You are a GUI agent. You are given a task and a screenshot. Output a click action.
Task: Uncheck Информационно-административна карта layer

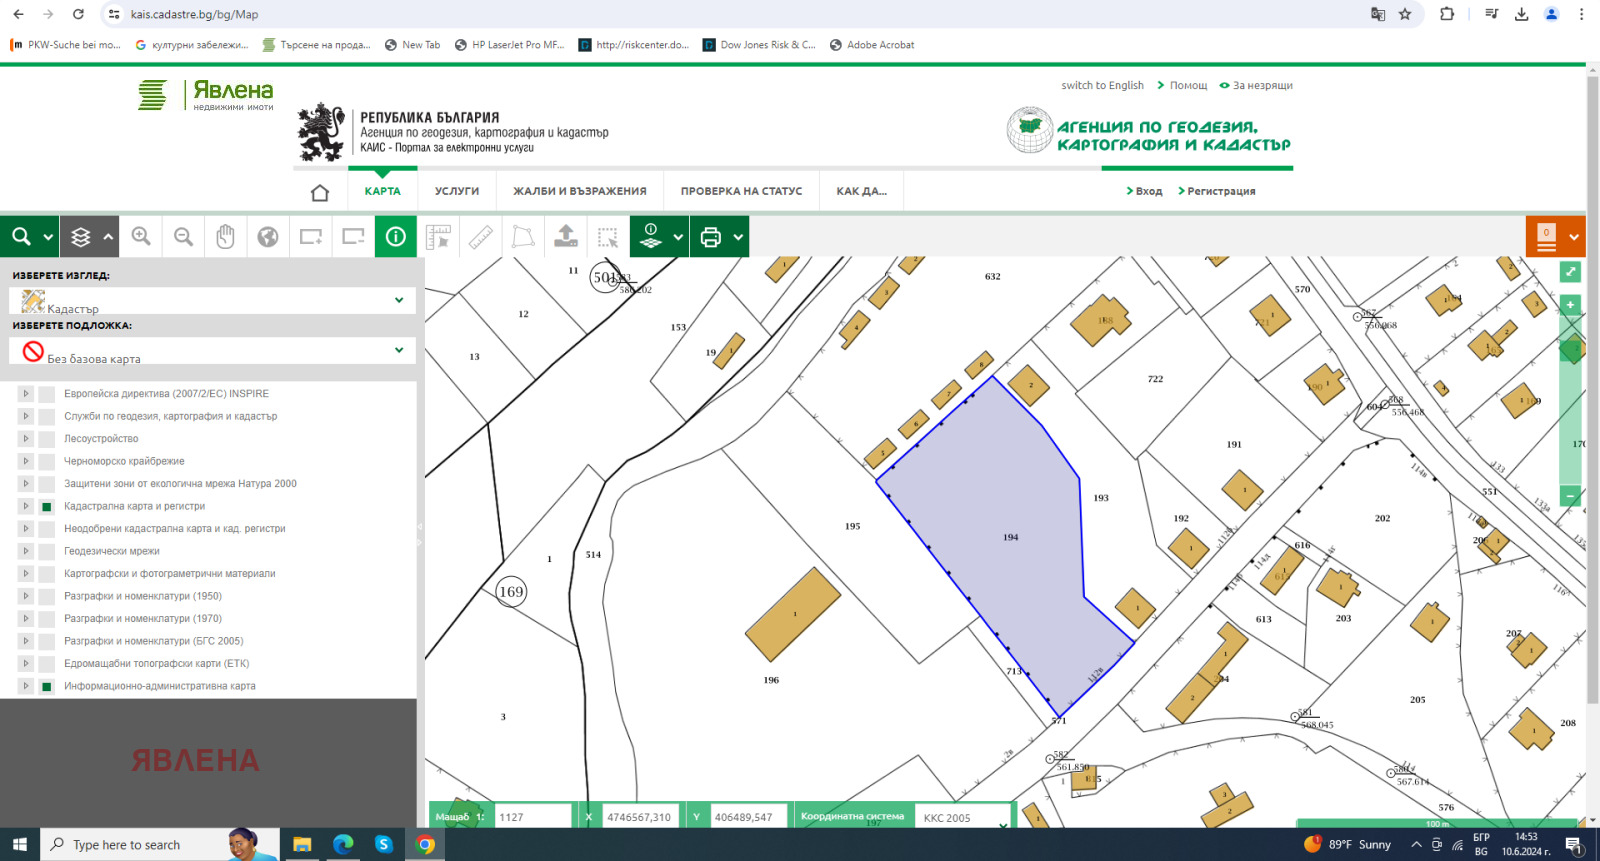(46, 687)
